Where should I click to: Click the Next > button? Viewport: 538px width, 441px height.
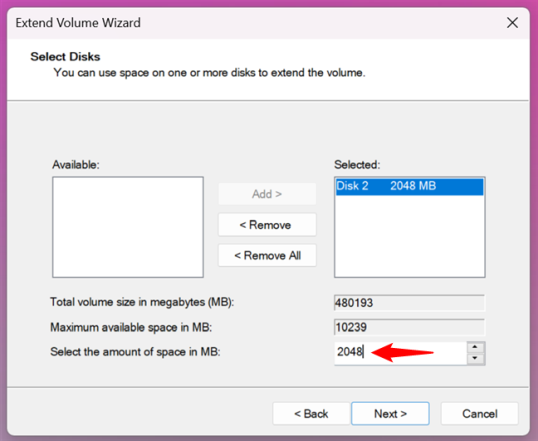pyautogui.click(x=390, y=414)
